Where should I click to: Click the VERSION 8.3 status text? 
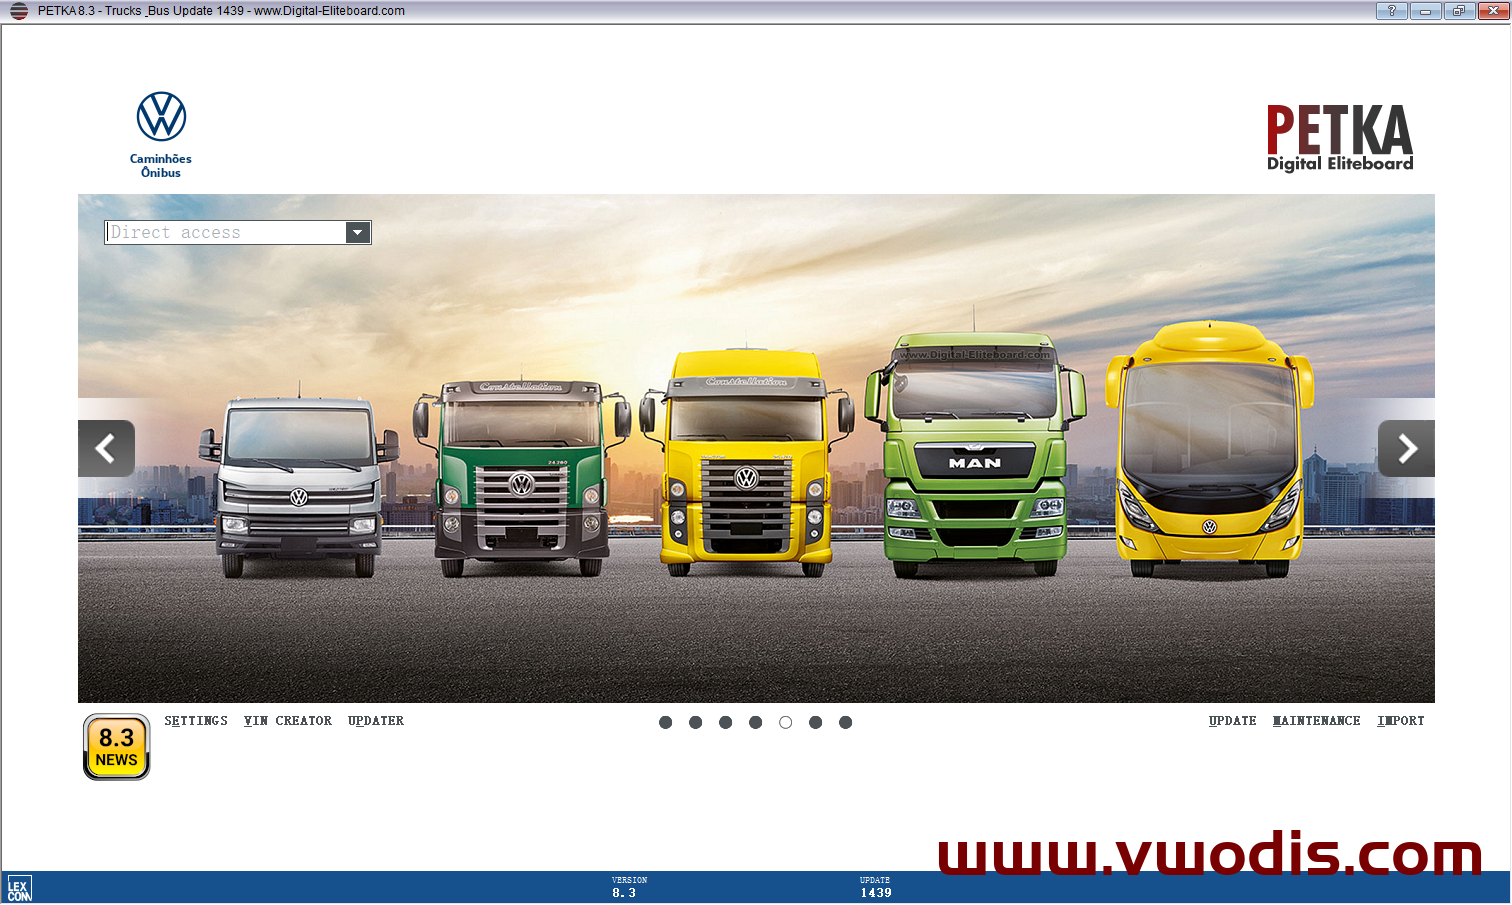tap(629, 887)
